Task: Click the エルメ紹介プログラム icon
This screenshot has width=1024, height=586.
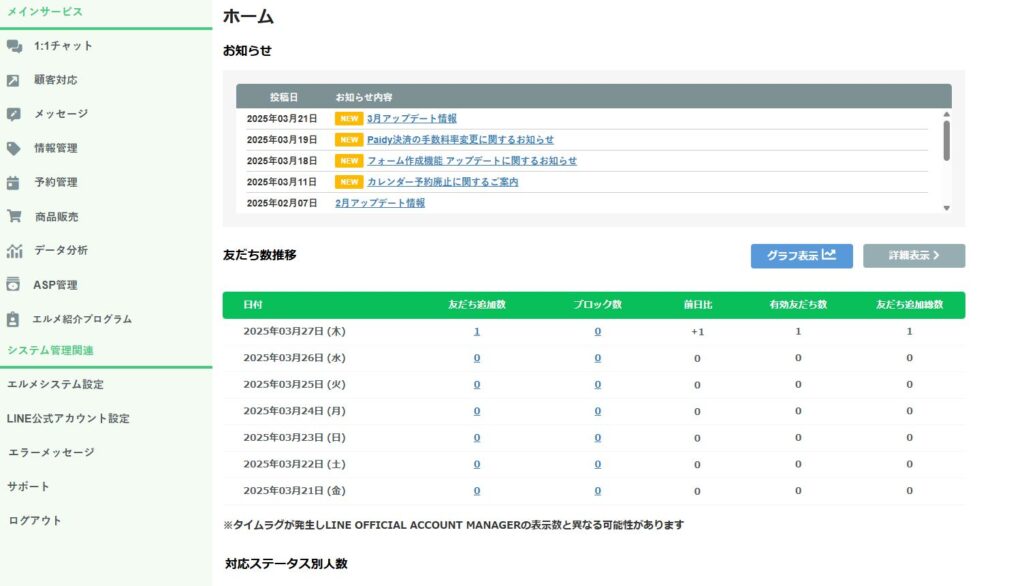Action: point(14,319)
